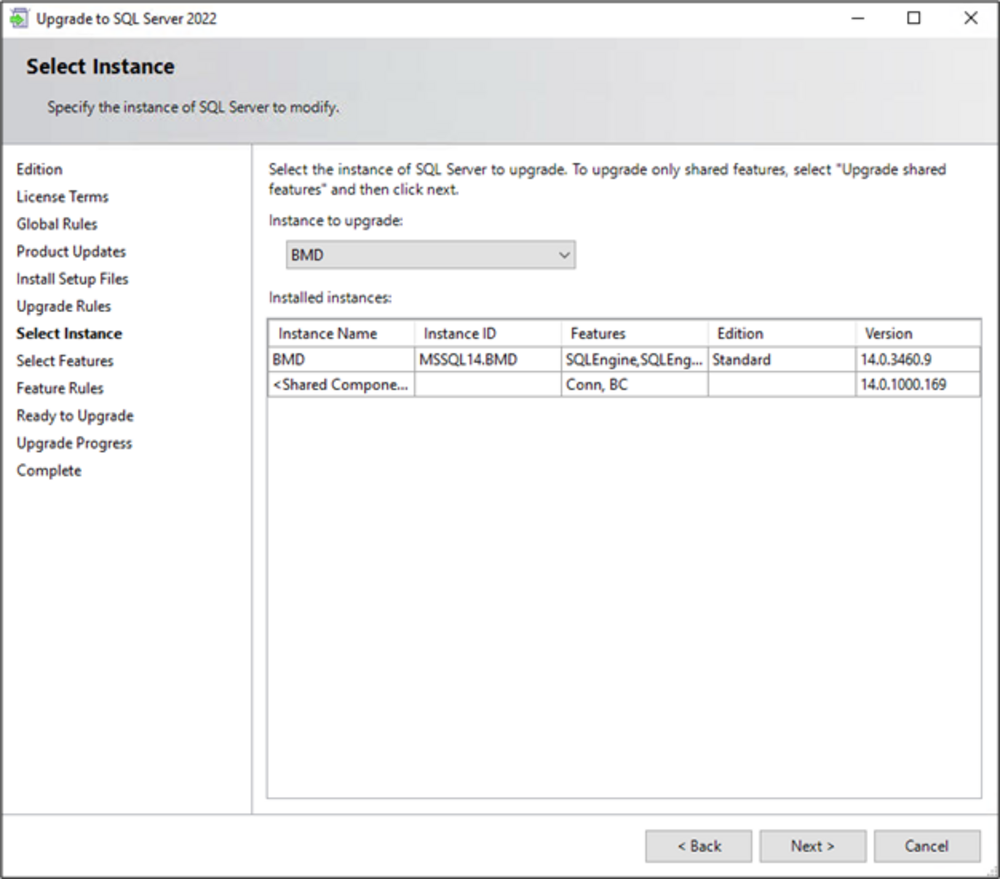Click the Instance ID column header
The width and height of the screenshot is (1000, 879).
[487, 334]
